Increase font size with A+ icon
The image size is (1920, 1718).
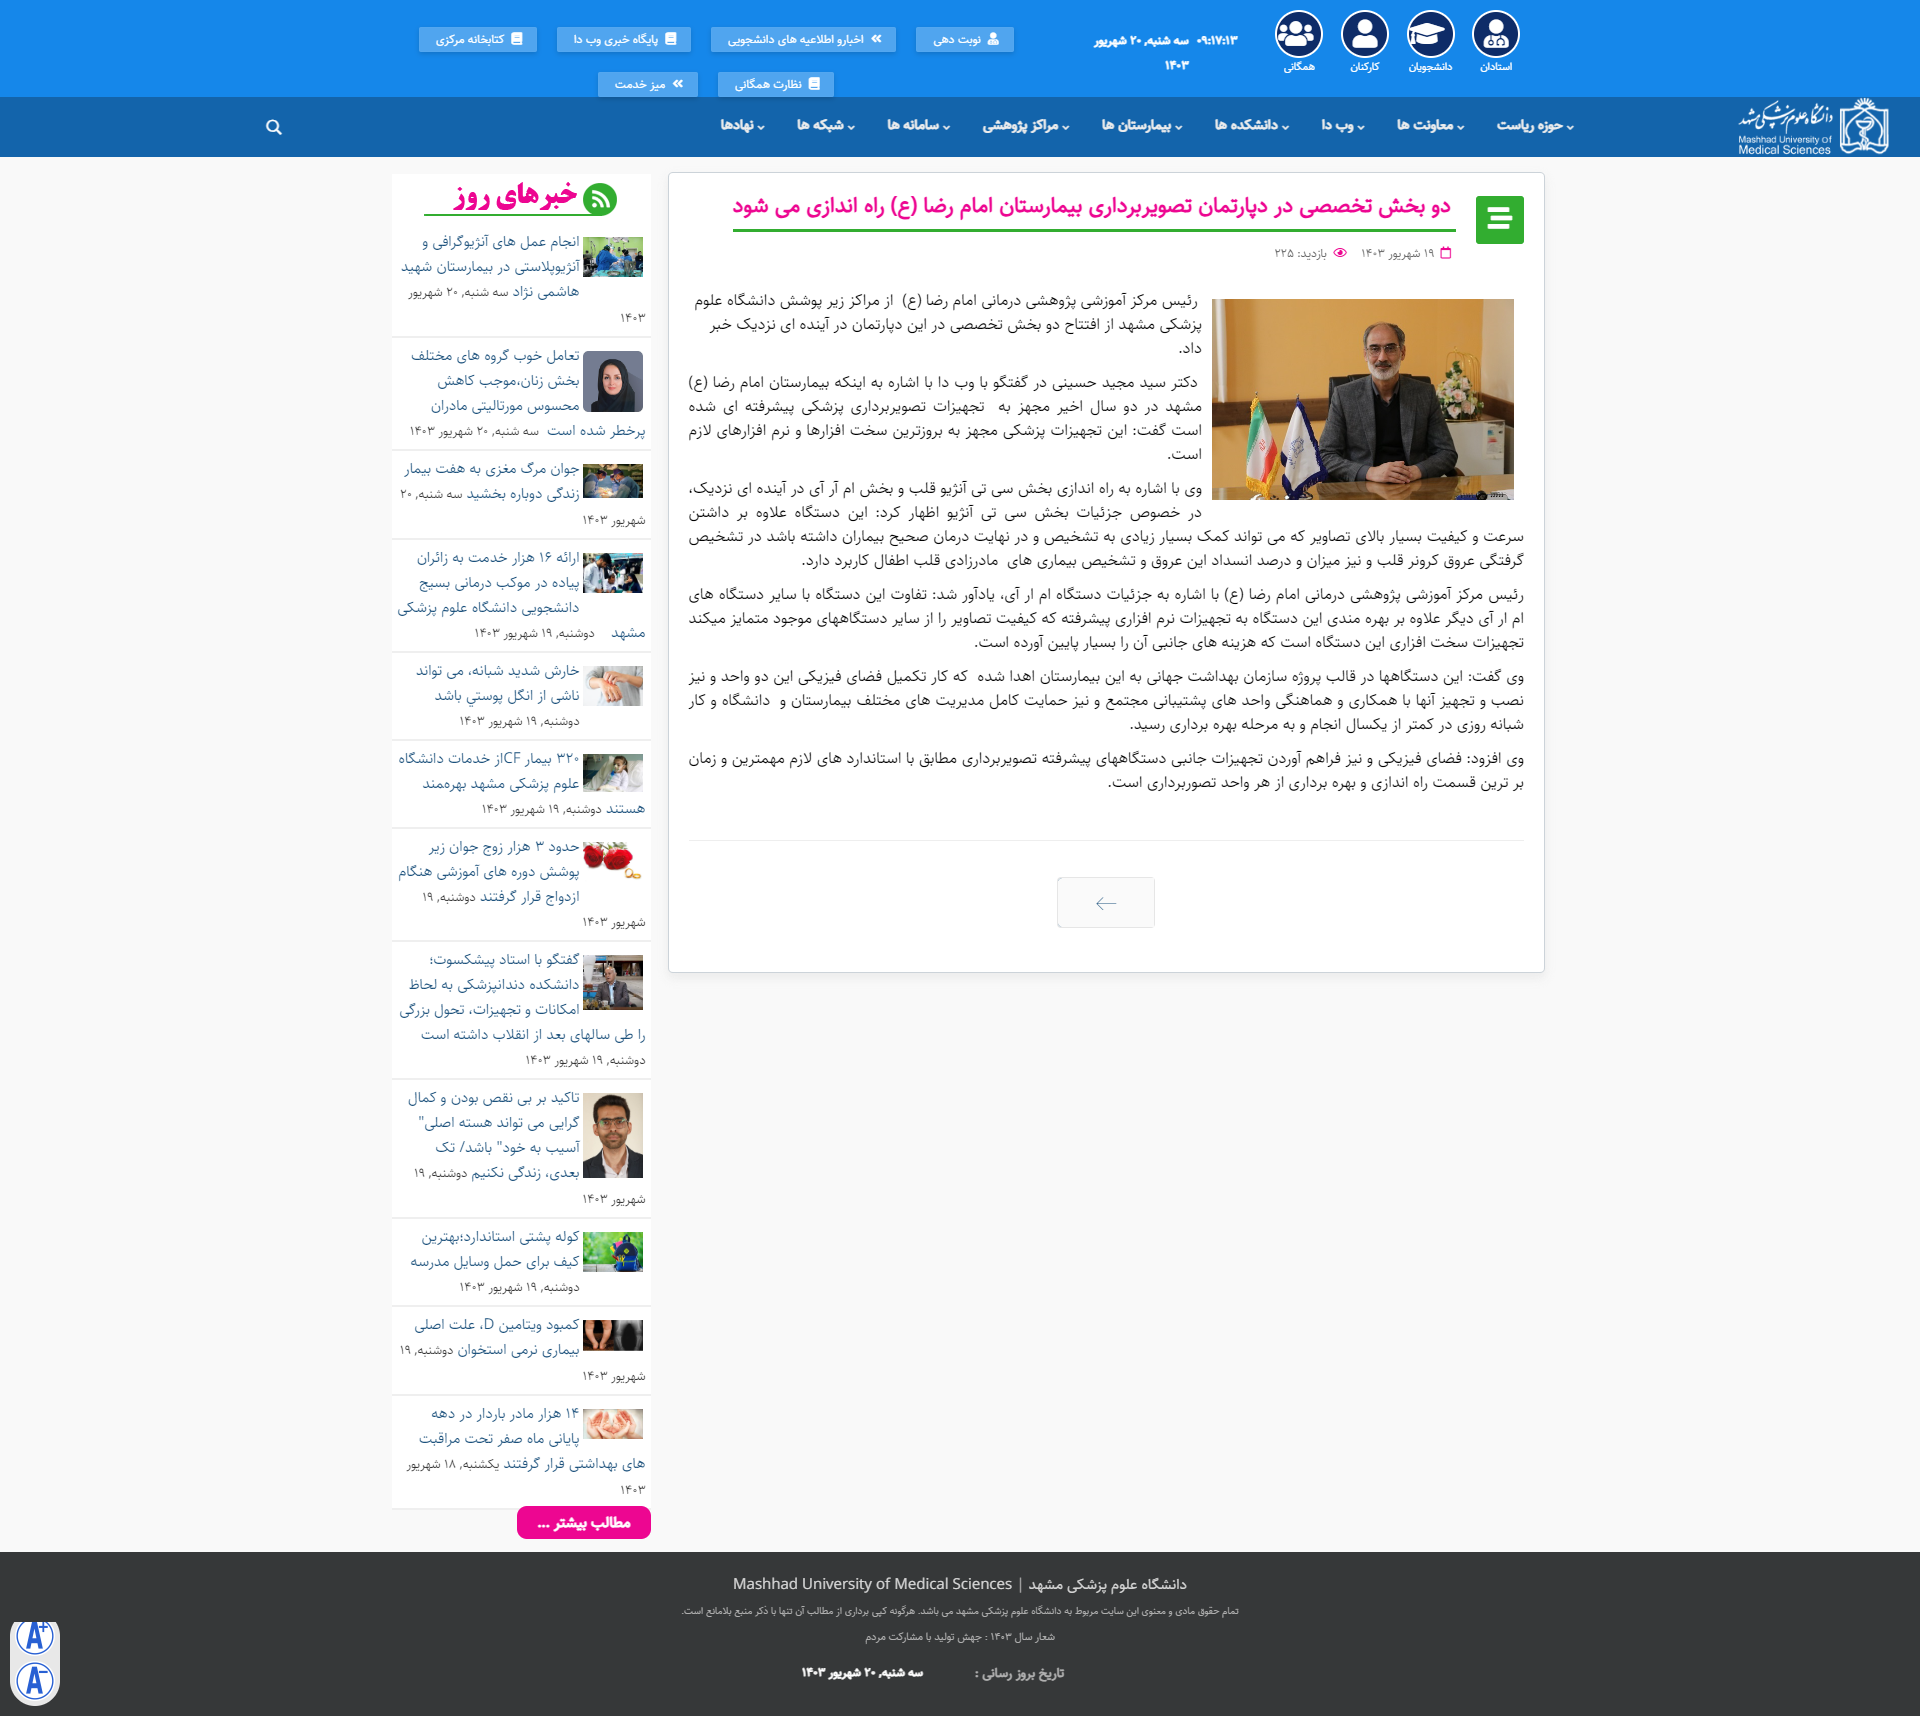tap(35, 1637)
